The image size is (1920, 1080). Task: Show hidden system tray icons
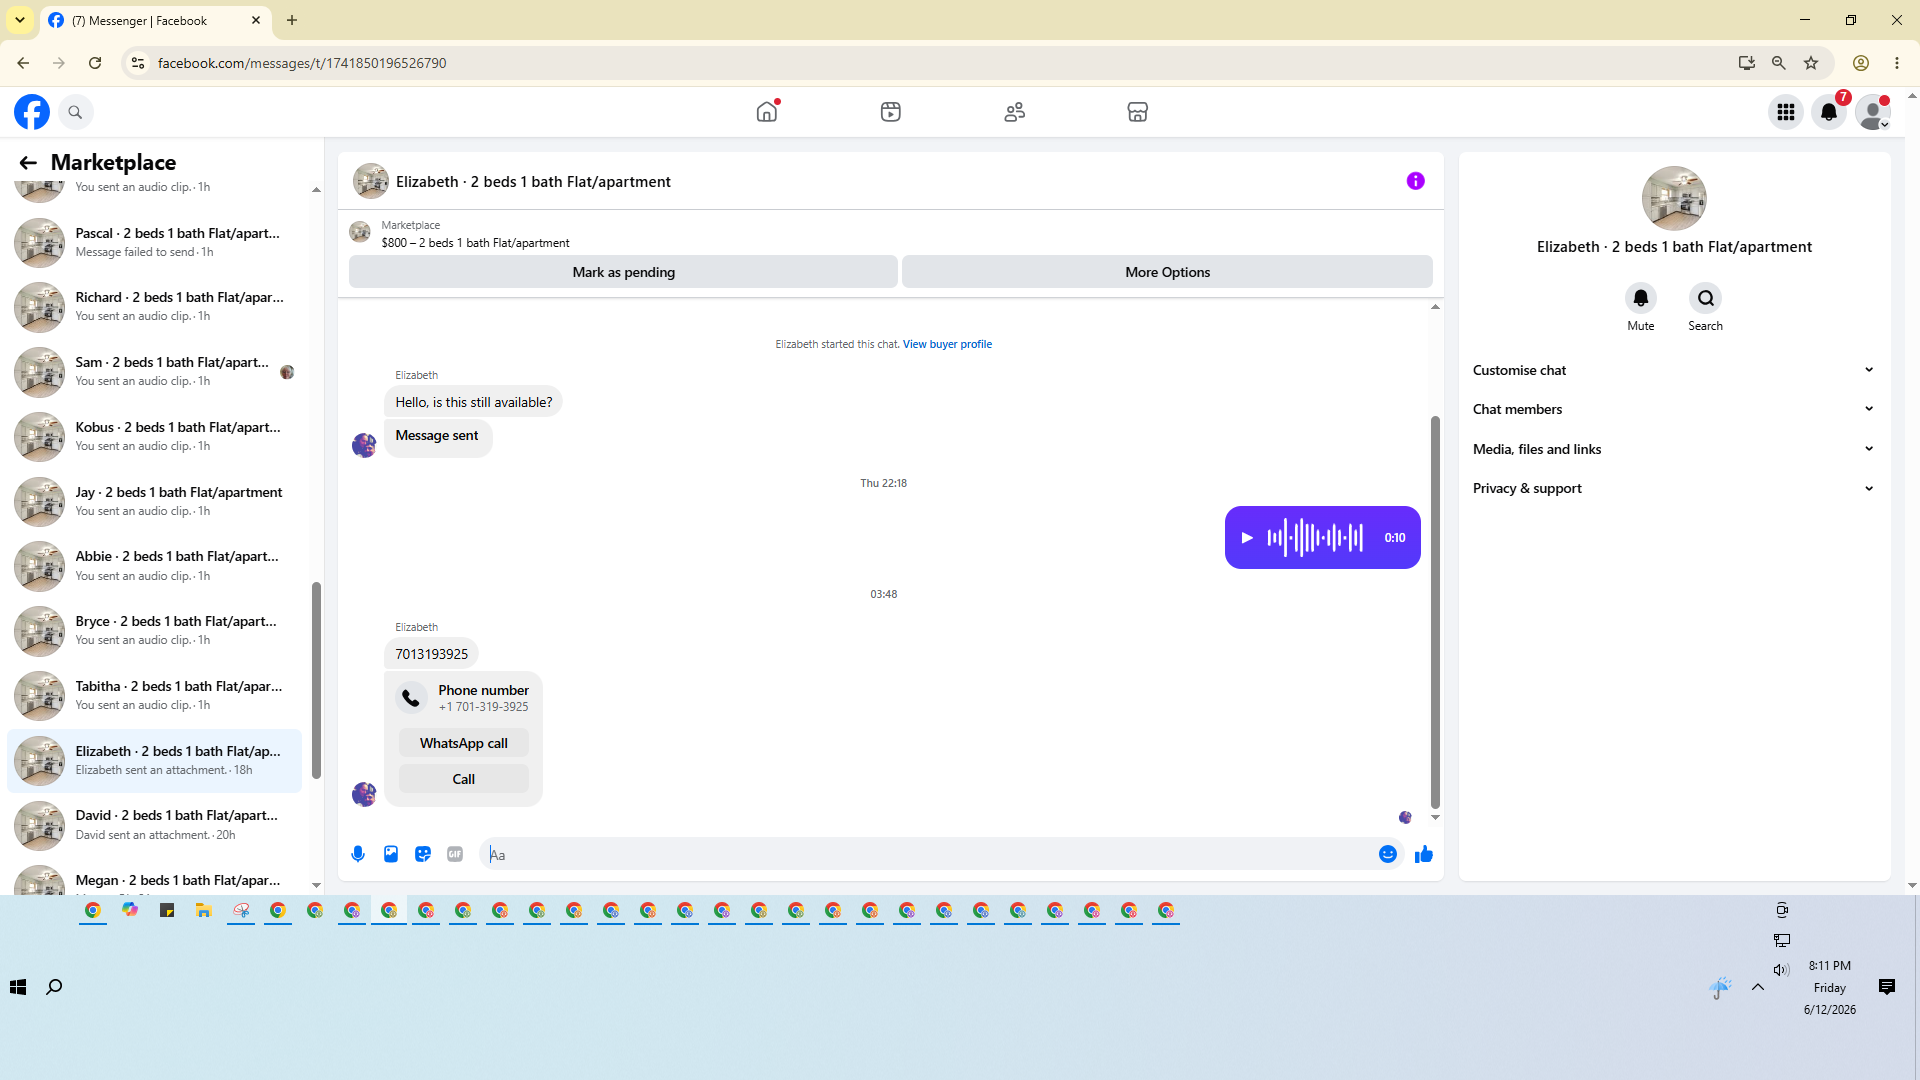[1758, 987]
